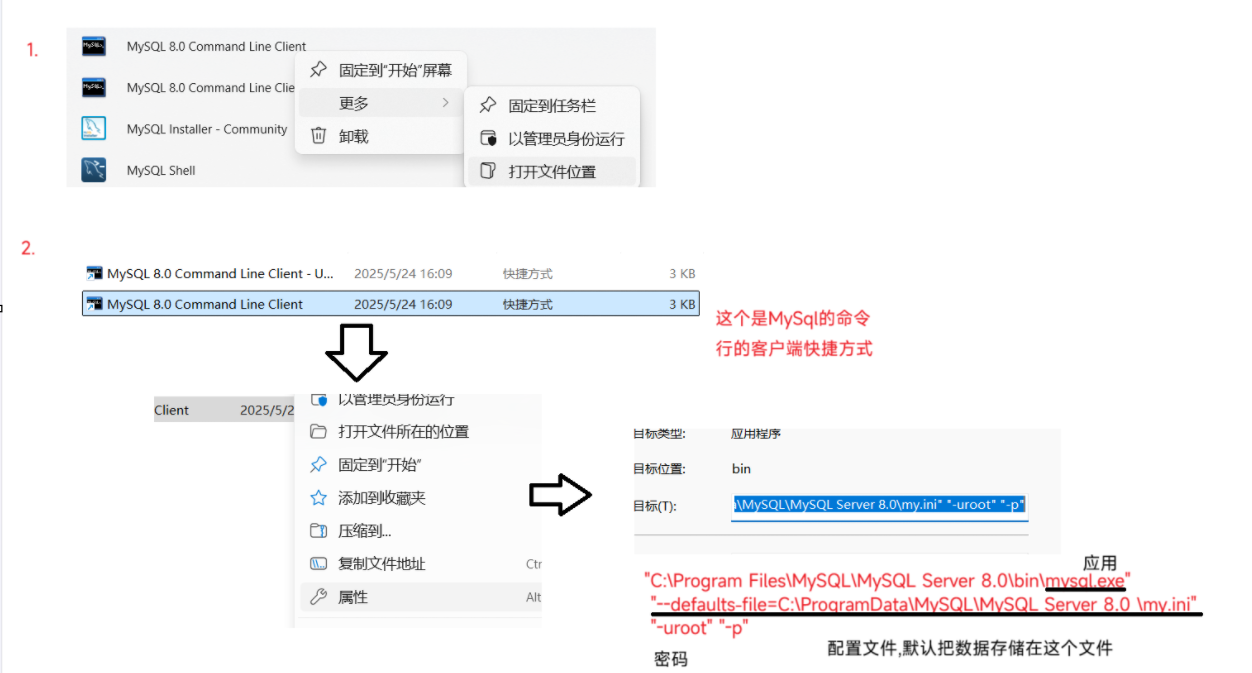Click shortcut icon of 'Command Line Client - U...' file
Screen dimensions: 1252x673
click(x=94, y=273)
